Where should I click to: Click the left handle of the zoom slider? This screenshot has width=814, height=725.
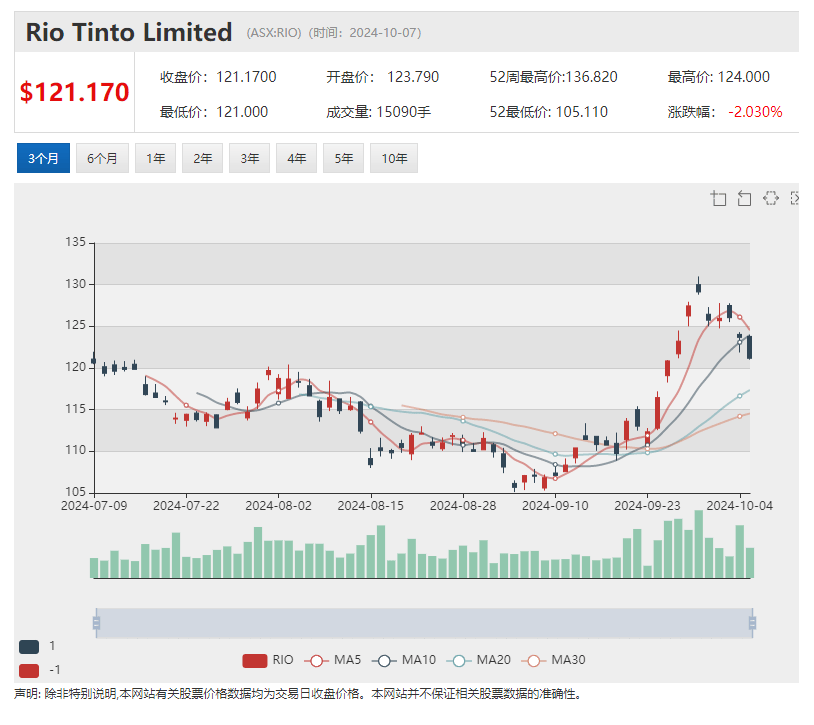[x=96, y=623]
